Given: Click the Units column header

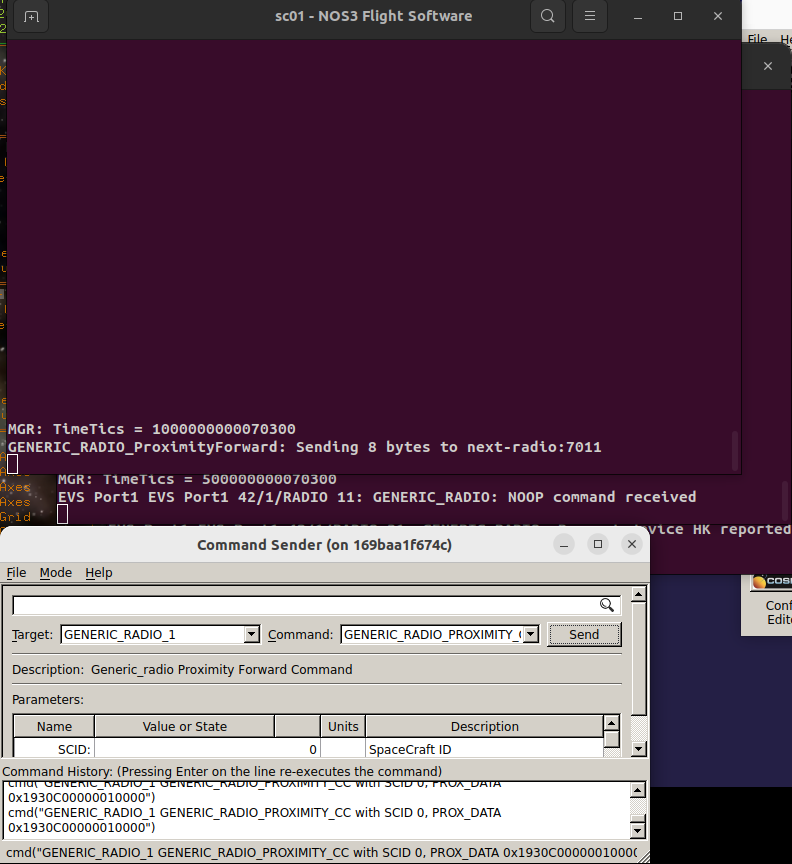Looking at the screenshot, I should point(343,726).
